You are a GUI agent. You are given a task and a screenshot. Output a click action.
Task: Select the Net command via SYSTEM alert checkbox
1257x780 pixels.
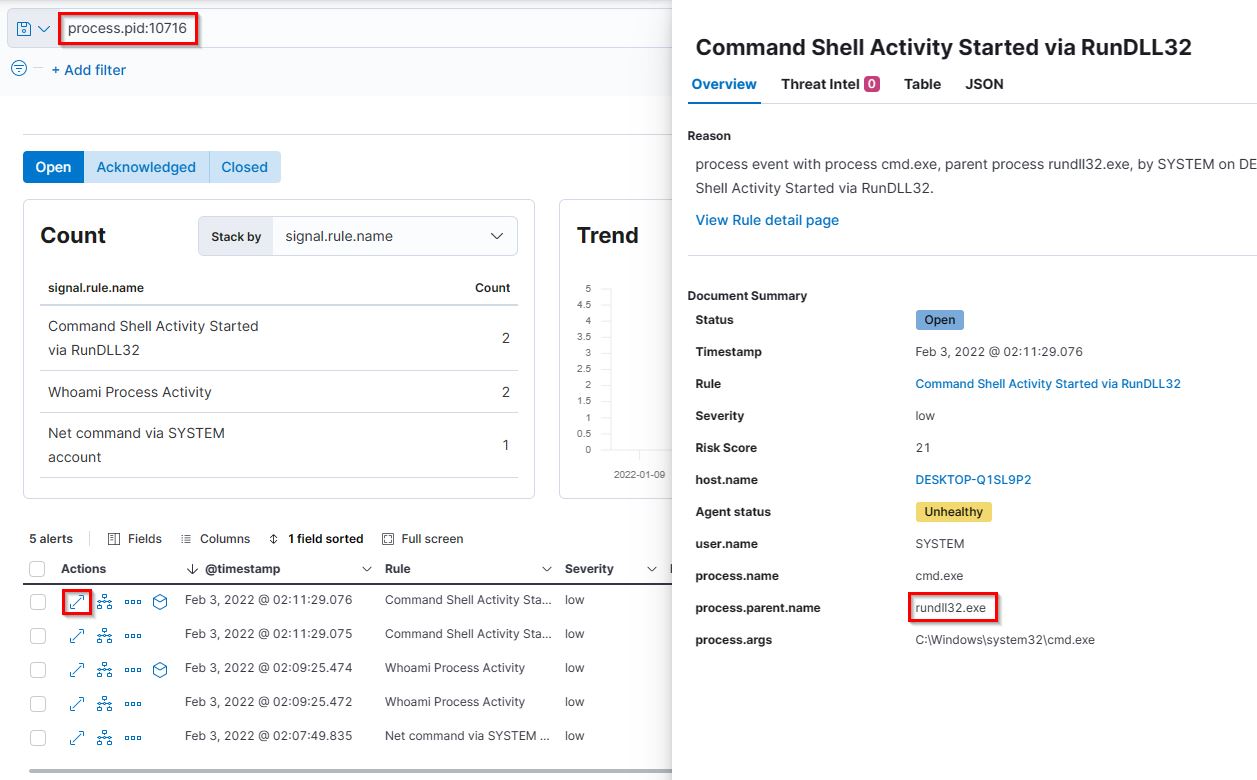click(37, 737)
